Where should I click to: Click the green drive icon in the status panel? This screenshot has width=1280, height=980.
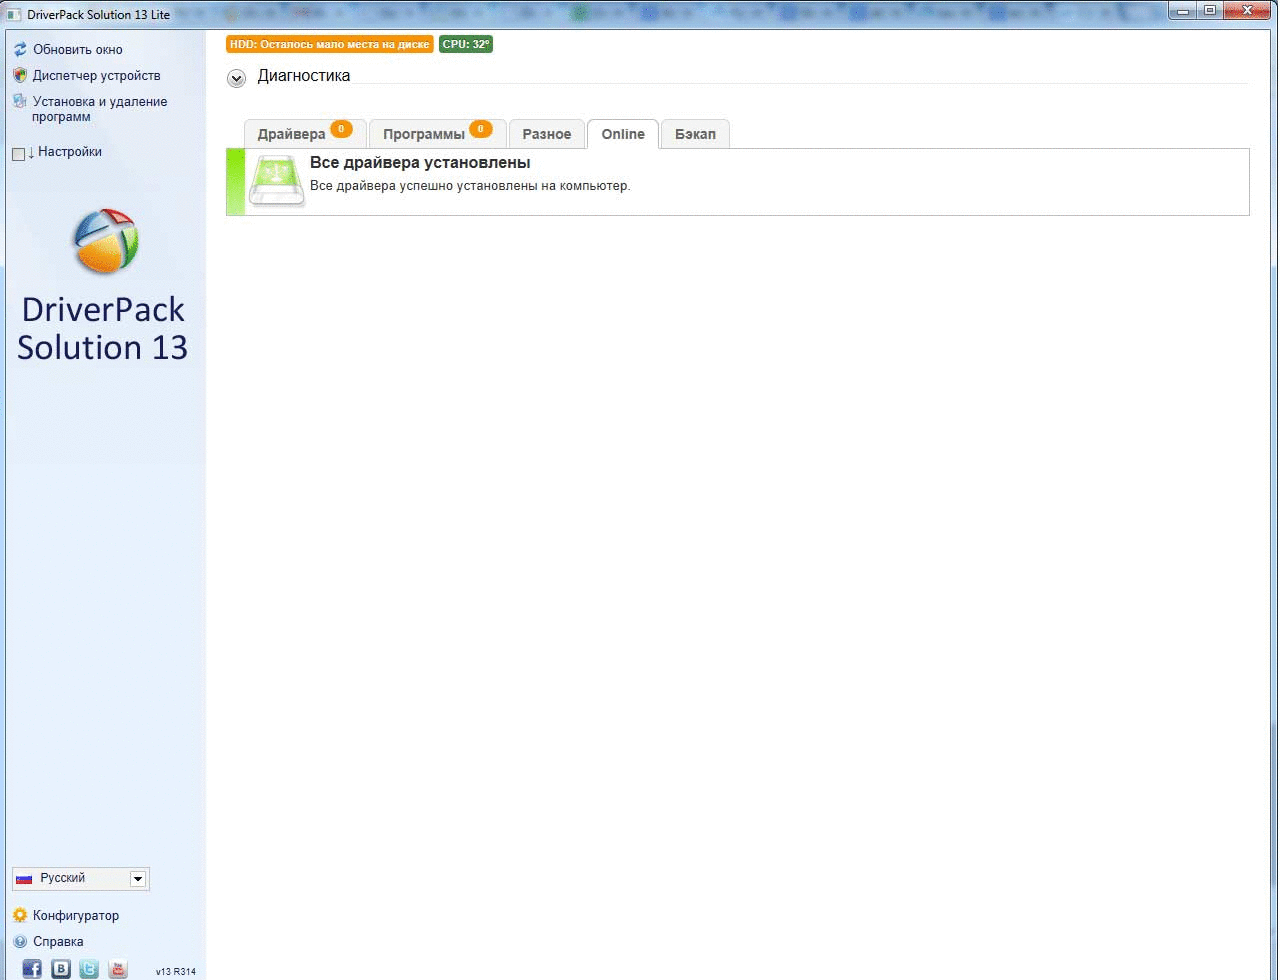coord(277,181)
